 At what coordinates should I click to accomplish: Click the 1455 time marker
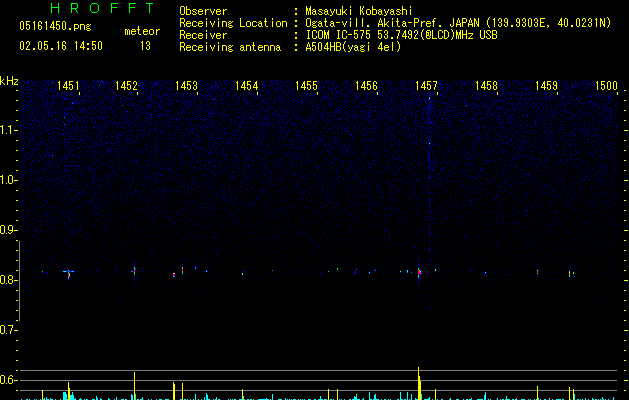tap(306, 86)
